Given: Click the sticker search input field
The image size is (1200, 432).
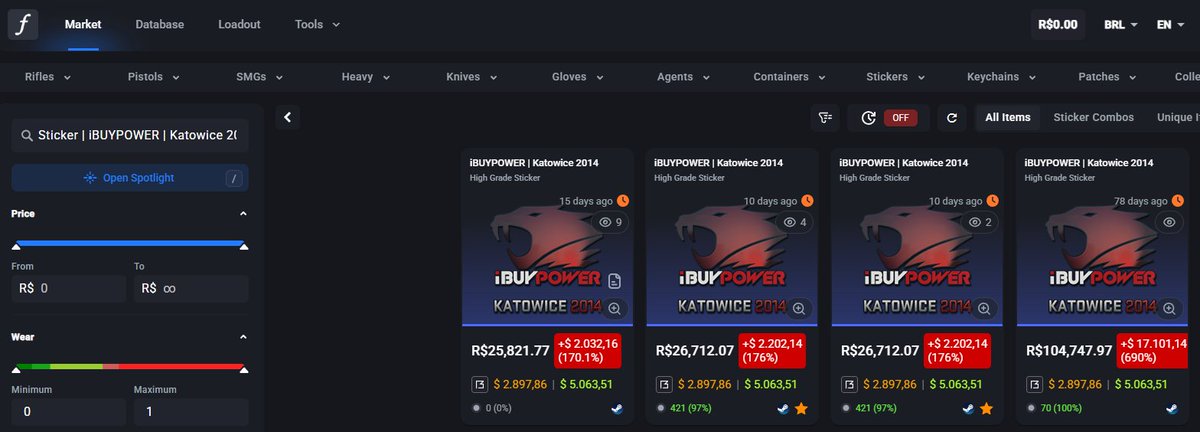Looking at the screenshot, I should pyautogui.click(x=130, y=136).
